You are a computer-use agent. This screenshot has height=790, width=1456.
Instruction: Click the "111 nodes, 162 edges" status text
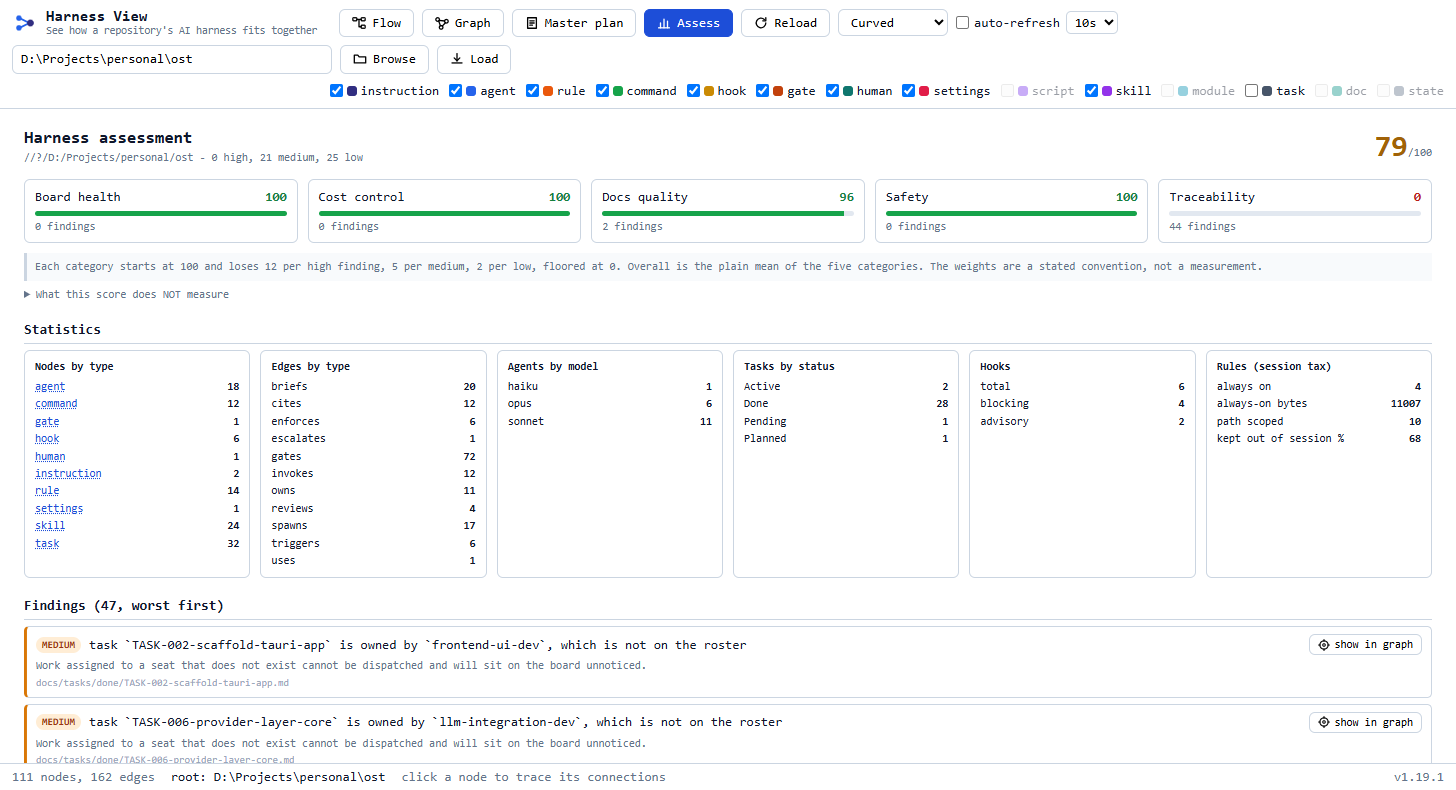click(x=83, y=777)
